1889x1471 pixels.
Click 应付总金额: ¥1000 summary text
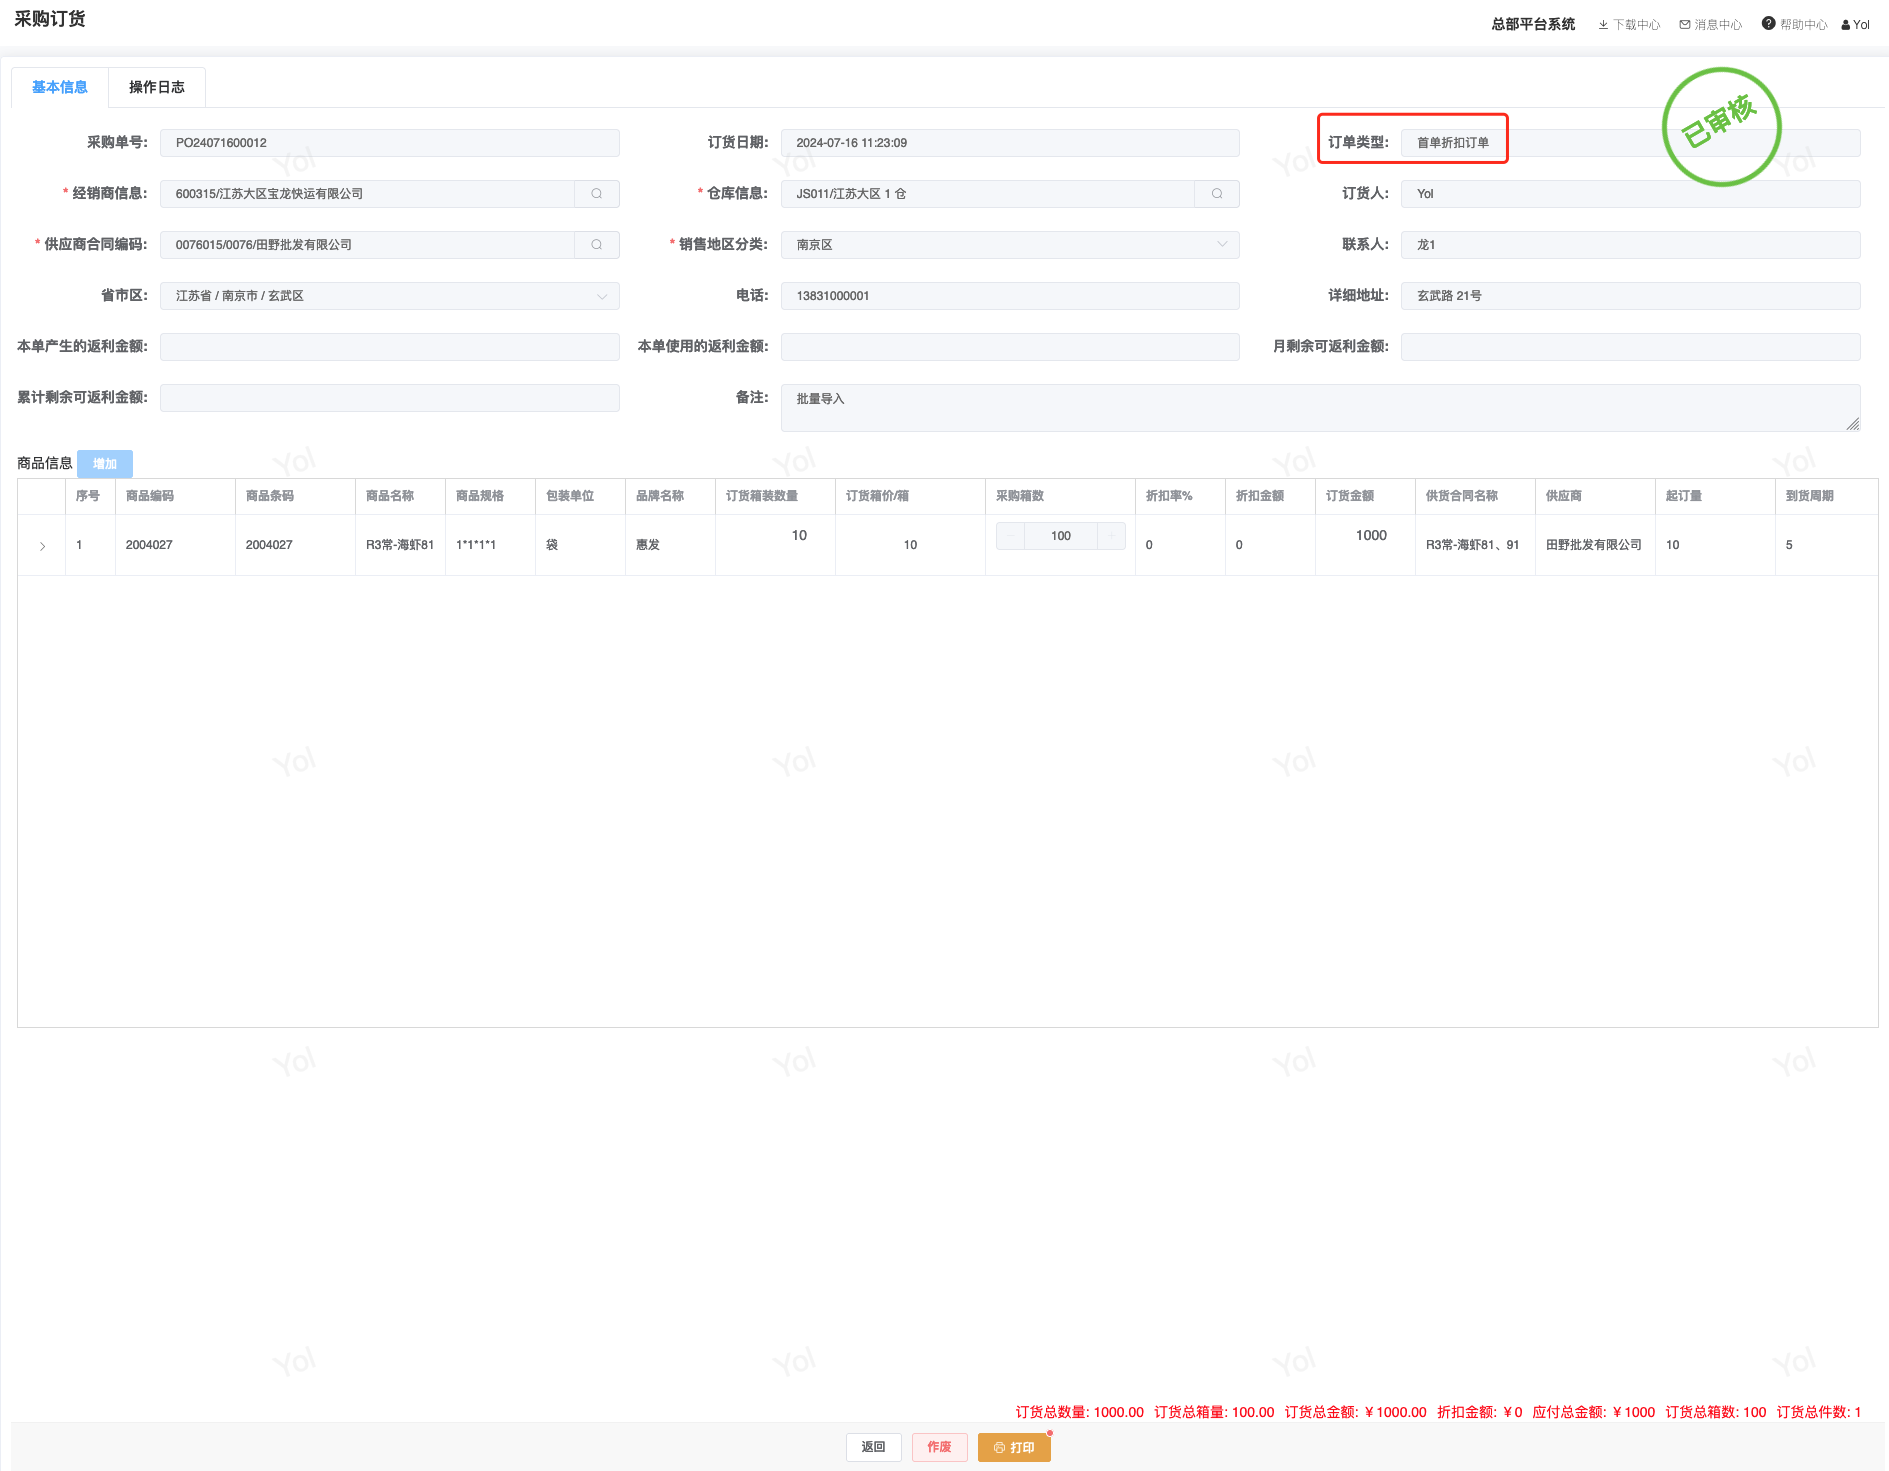[1594, 1412]
